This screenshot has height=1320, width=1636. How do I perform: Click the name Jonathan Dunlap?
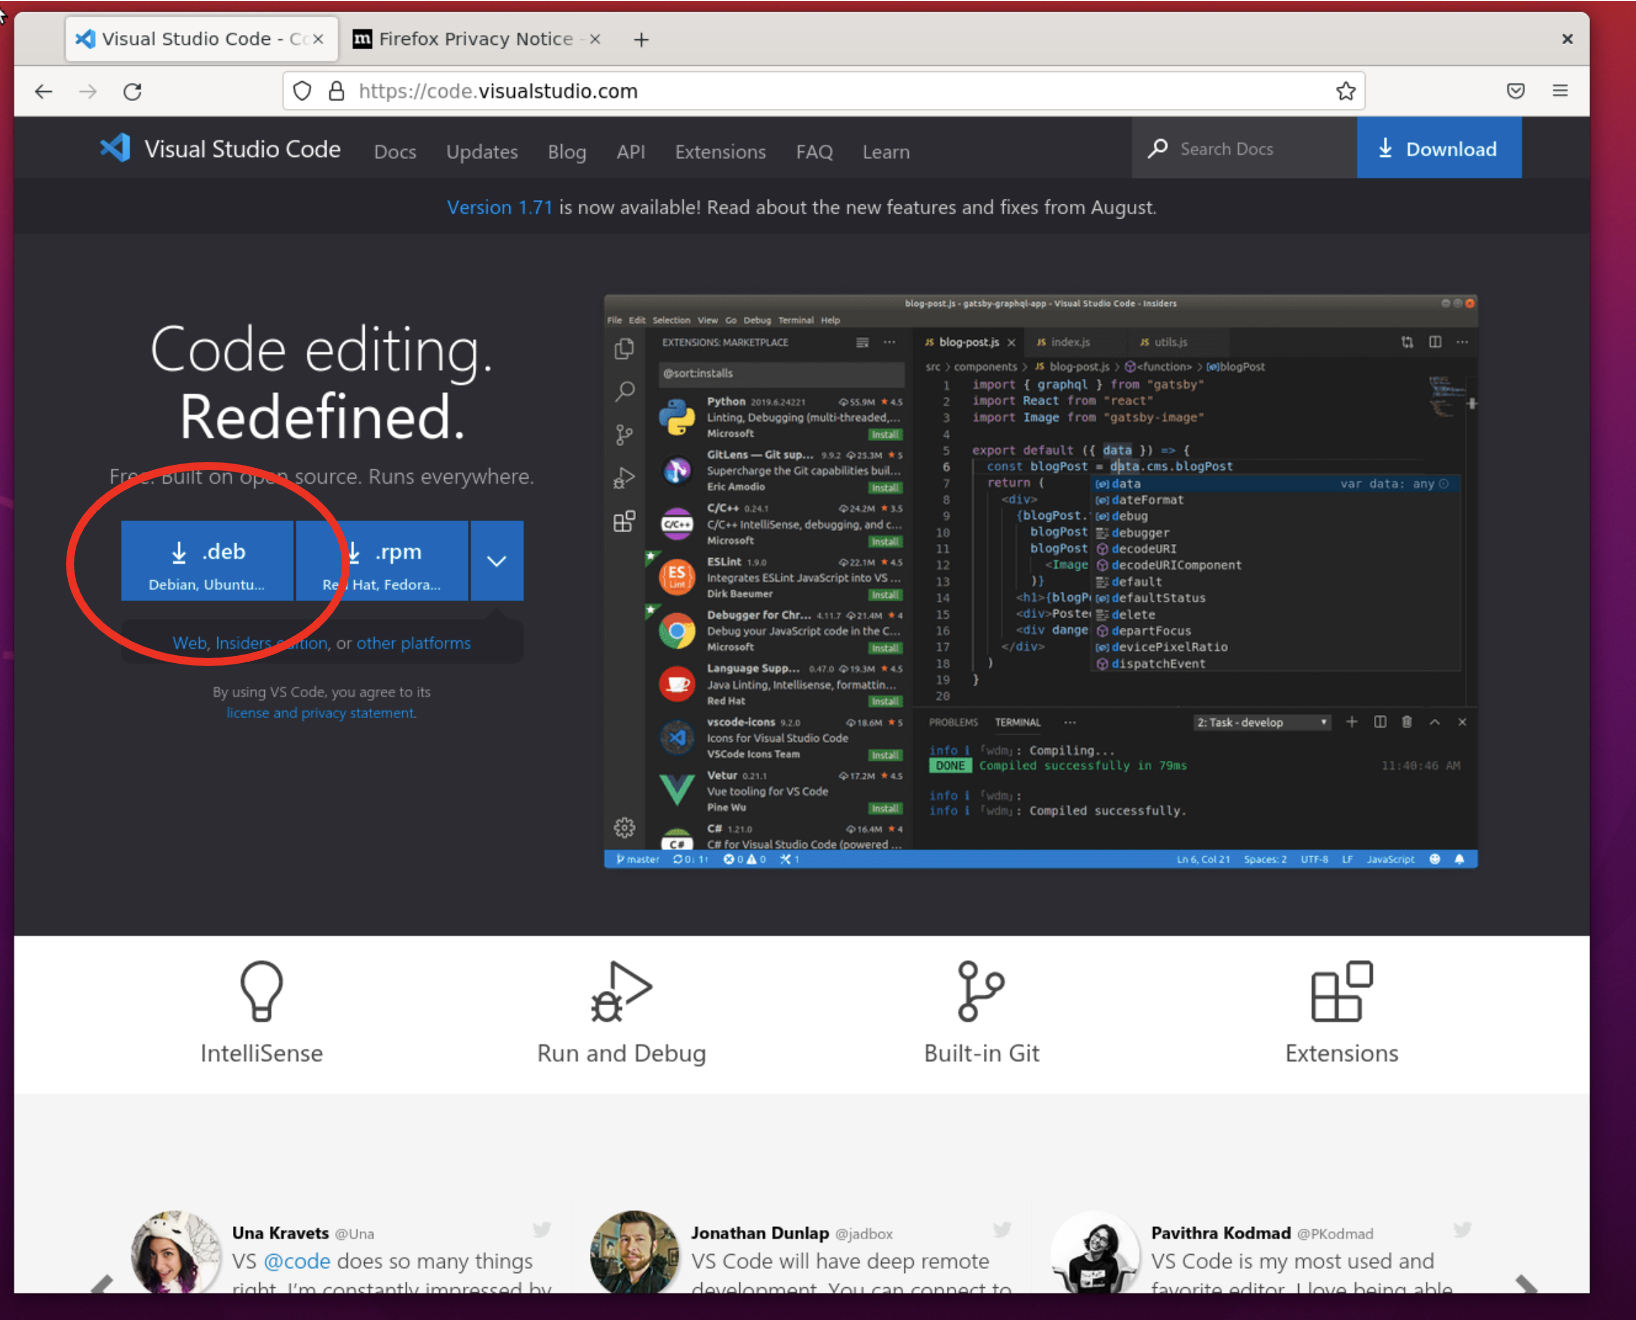click(760, 1233)
